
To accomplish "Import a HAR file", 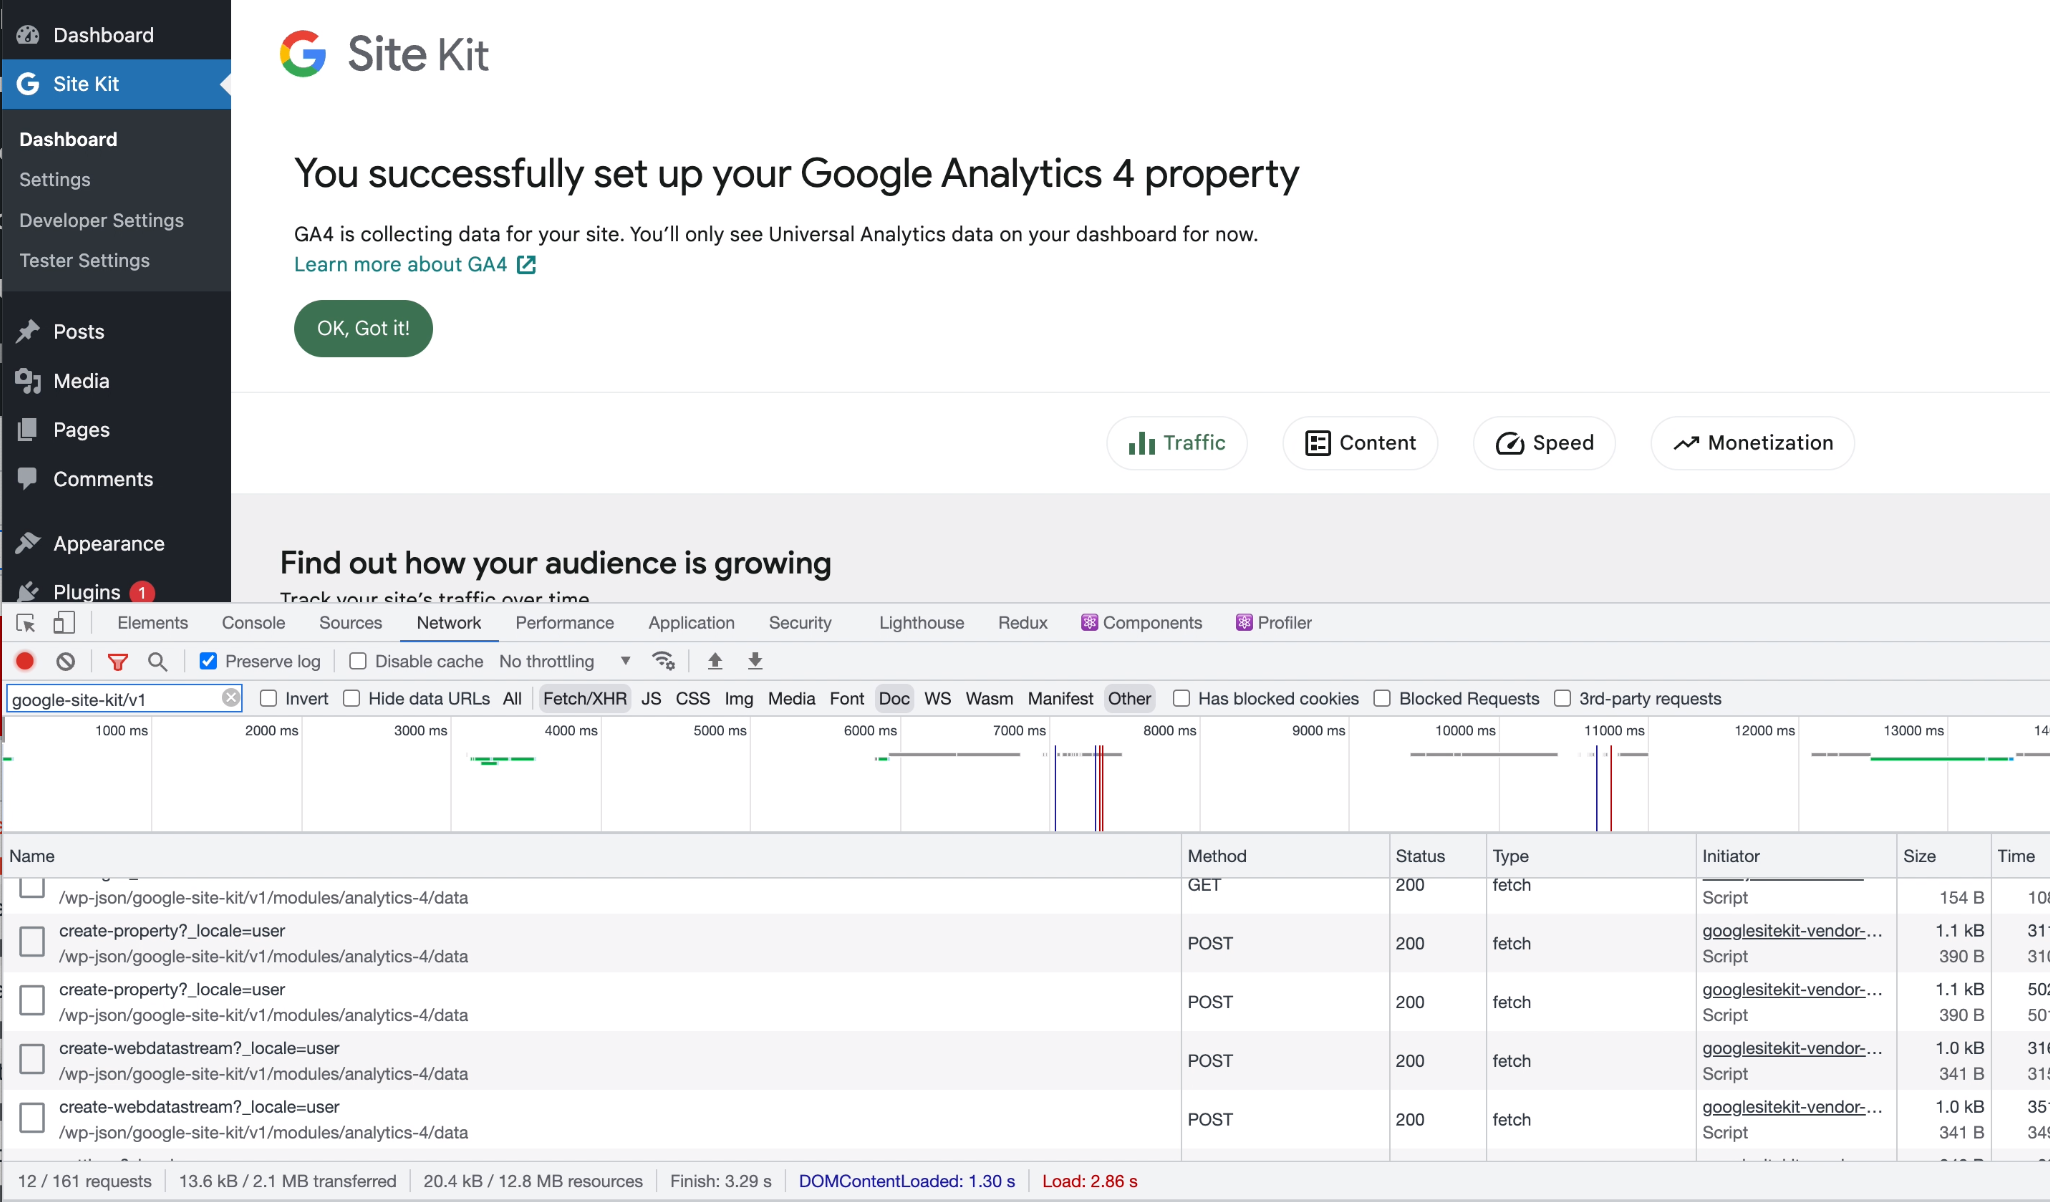I will click(715, 661).
